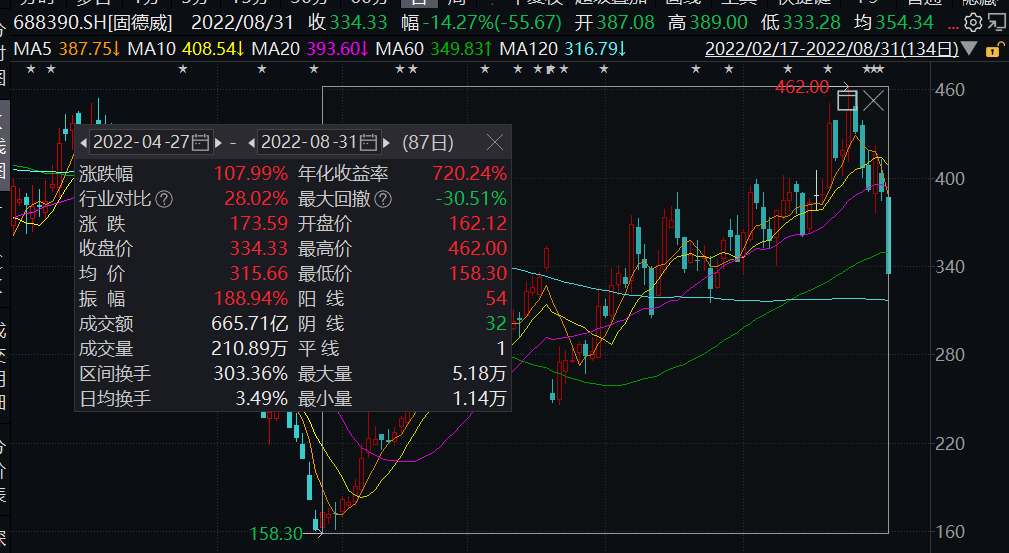1009x553 pixels.
Task: Close the chart selection box with its X
Action: pyautogui.click(x=873, y=100)
